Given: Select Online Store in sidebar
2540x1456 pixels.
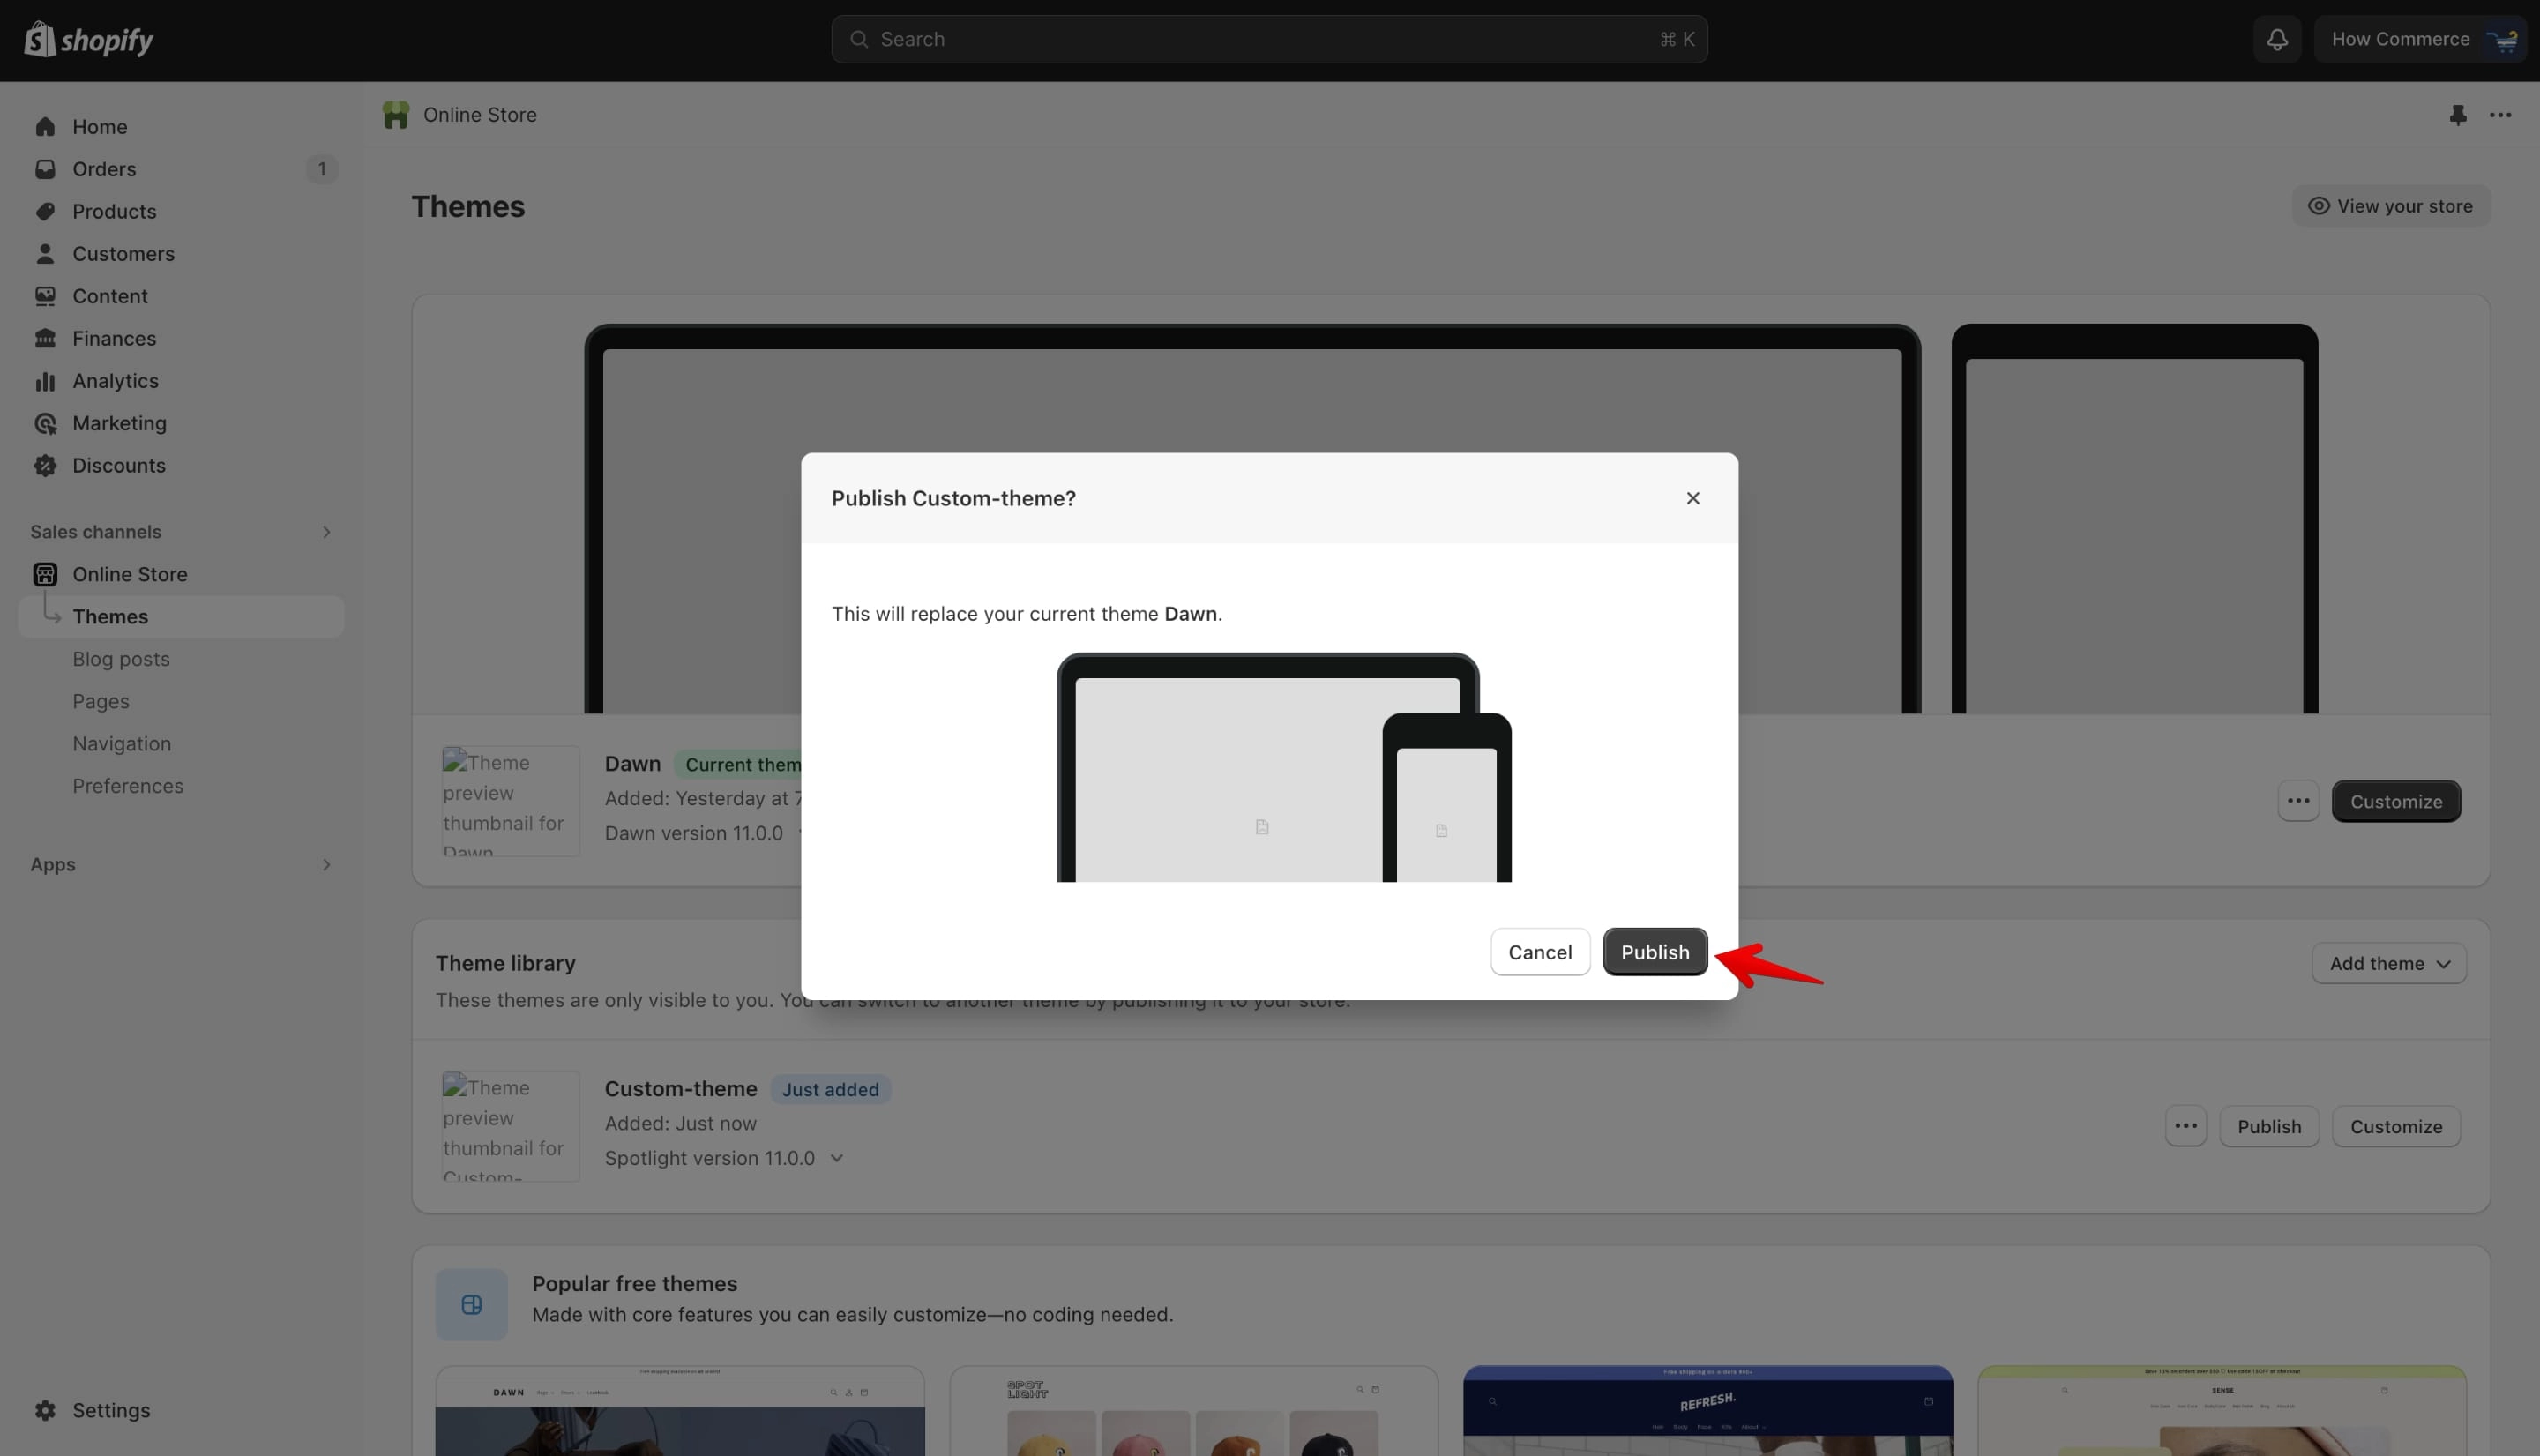Looking at the screenshot, I should pyautogui.click(x=181, y=574).
